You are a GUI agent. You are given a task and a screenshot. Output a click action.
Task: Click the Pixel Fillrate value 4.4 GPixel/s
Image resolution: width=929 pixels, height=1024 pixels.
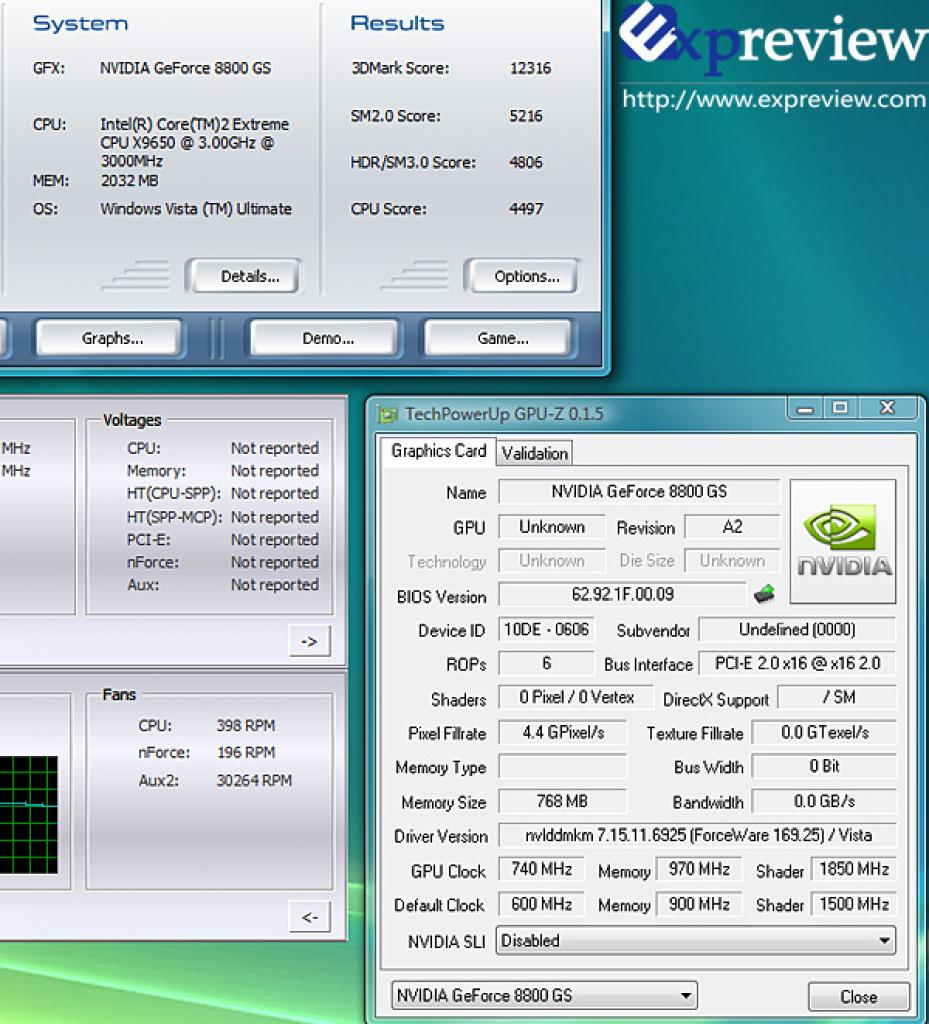click(x=562, y=732)
